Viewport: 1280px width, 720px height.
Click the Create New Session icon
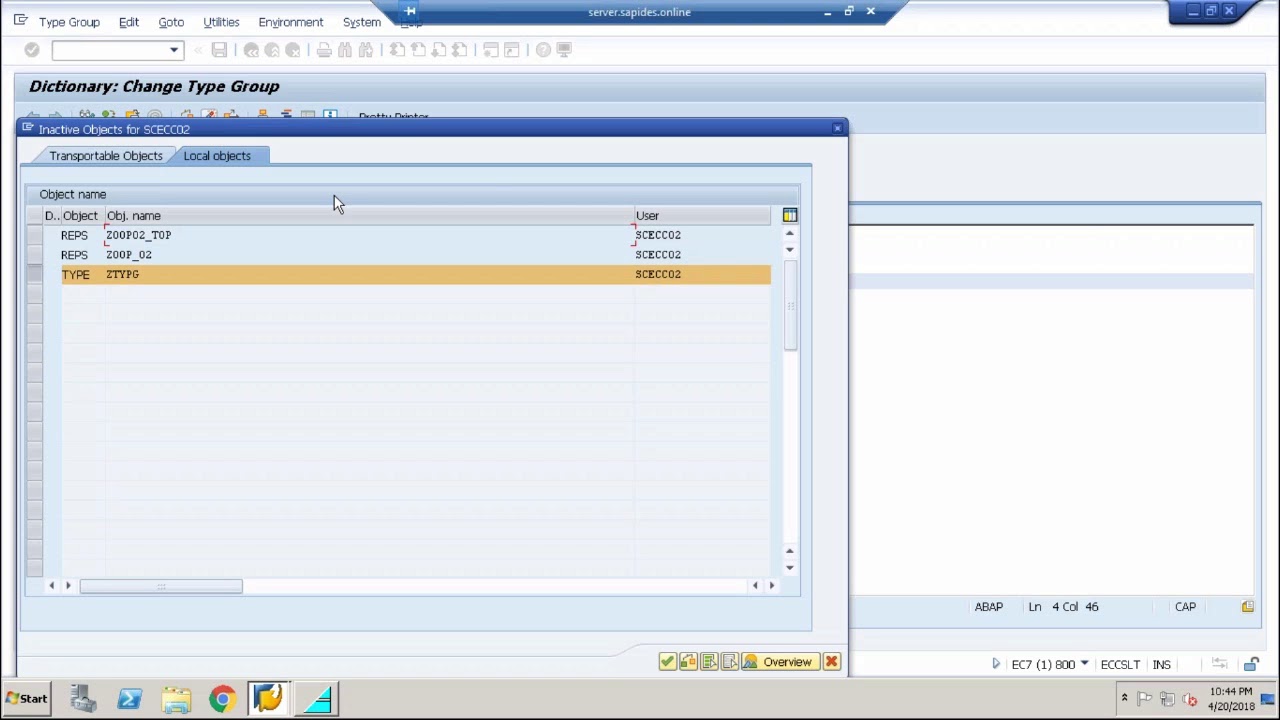point(491,50)
